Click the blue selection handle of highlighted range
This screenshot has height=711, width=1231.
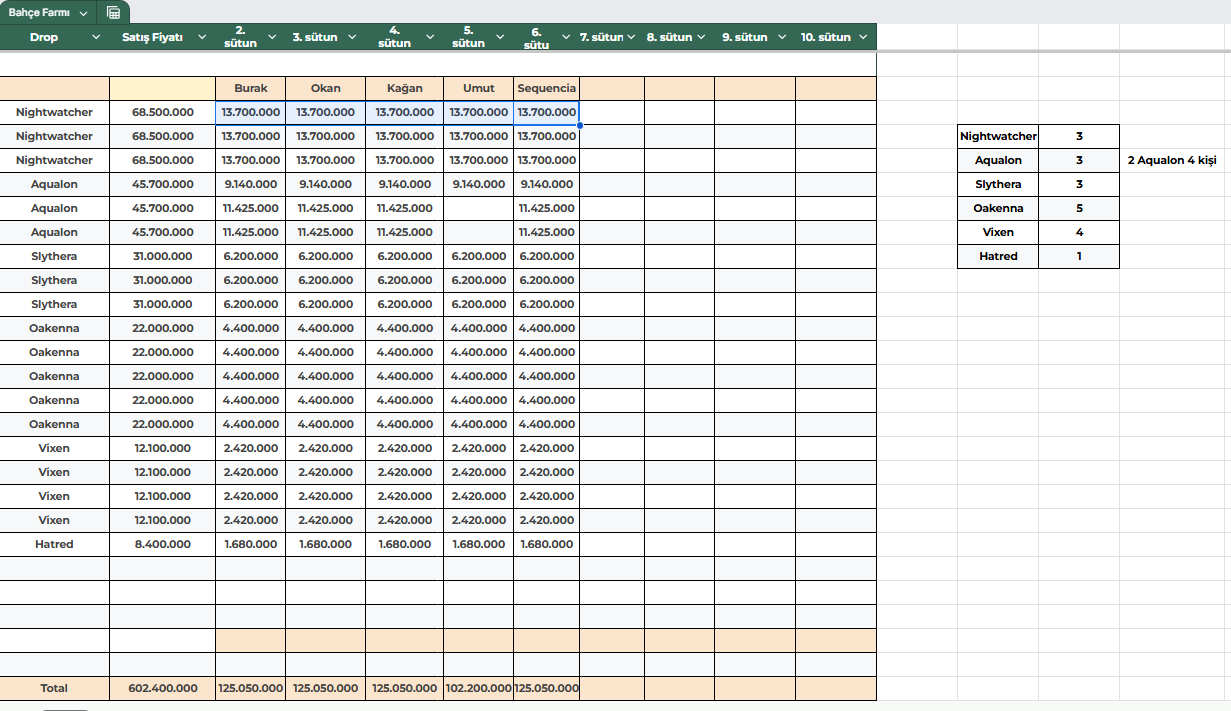coord(580,125)
